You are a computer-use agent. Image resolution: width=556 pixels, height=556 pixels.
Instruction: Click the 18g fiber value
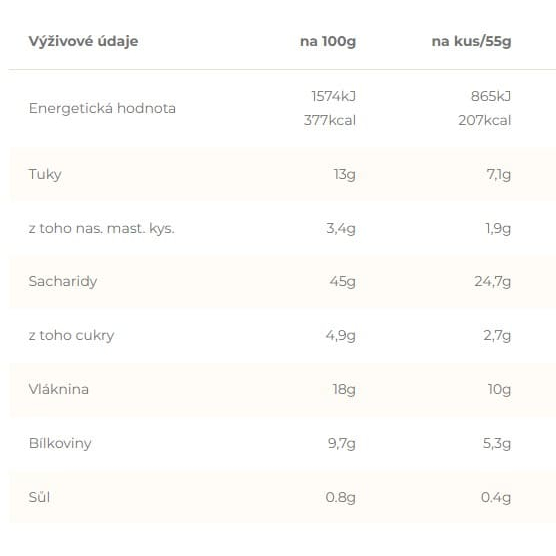tap(344, 389)
